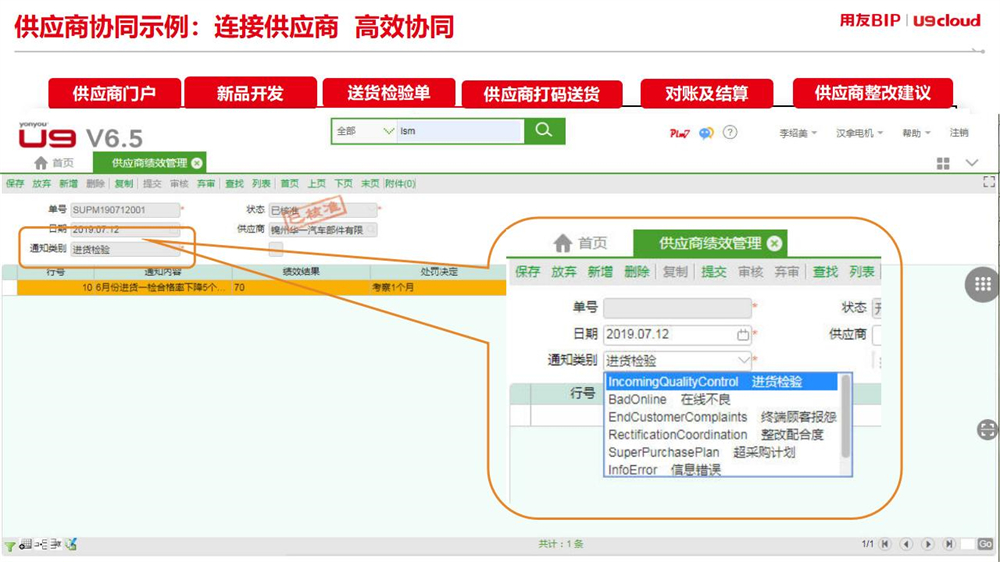This screenshot has height=562, width=1000.
Task: Open the calendar icon in enlarged 日期 field
Action: (x=742, y=334)
